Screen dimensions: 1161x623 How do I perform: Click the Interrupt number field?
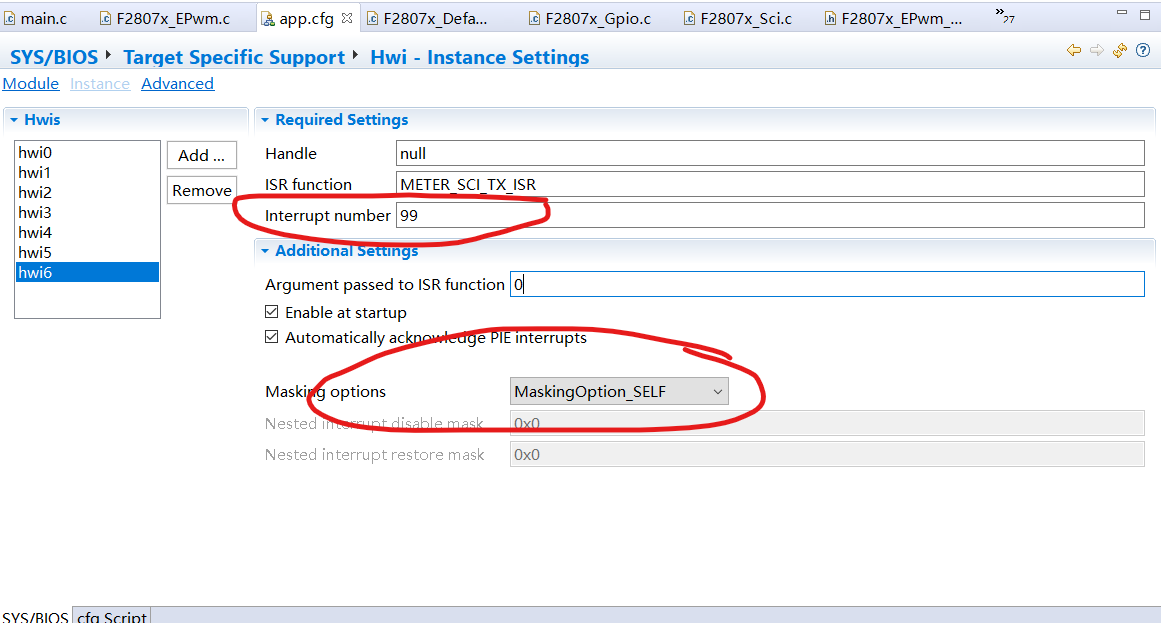770,216
